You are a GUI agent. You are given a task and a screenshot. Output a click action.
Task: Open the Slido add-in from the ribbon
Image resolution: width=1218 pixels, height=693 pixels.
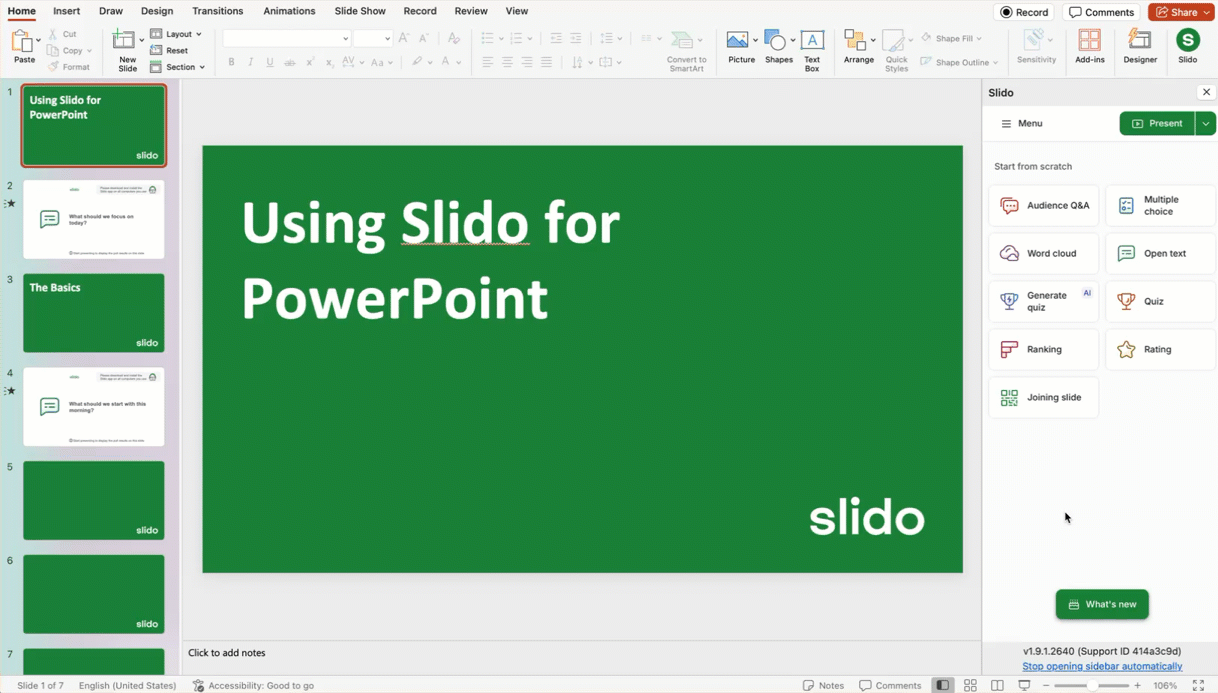tap(1187, 46)
